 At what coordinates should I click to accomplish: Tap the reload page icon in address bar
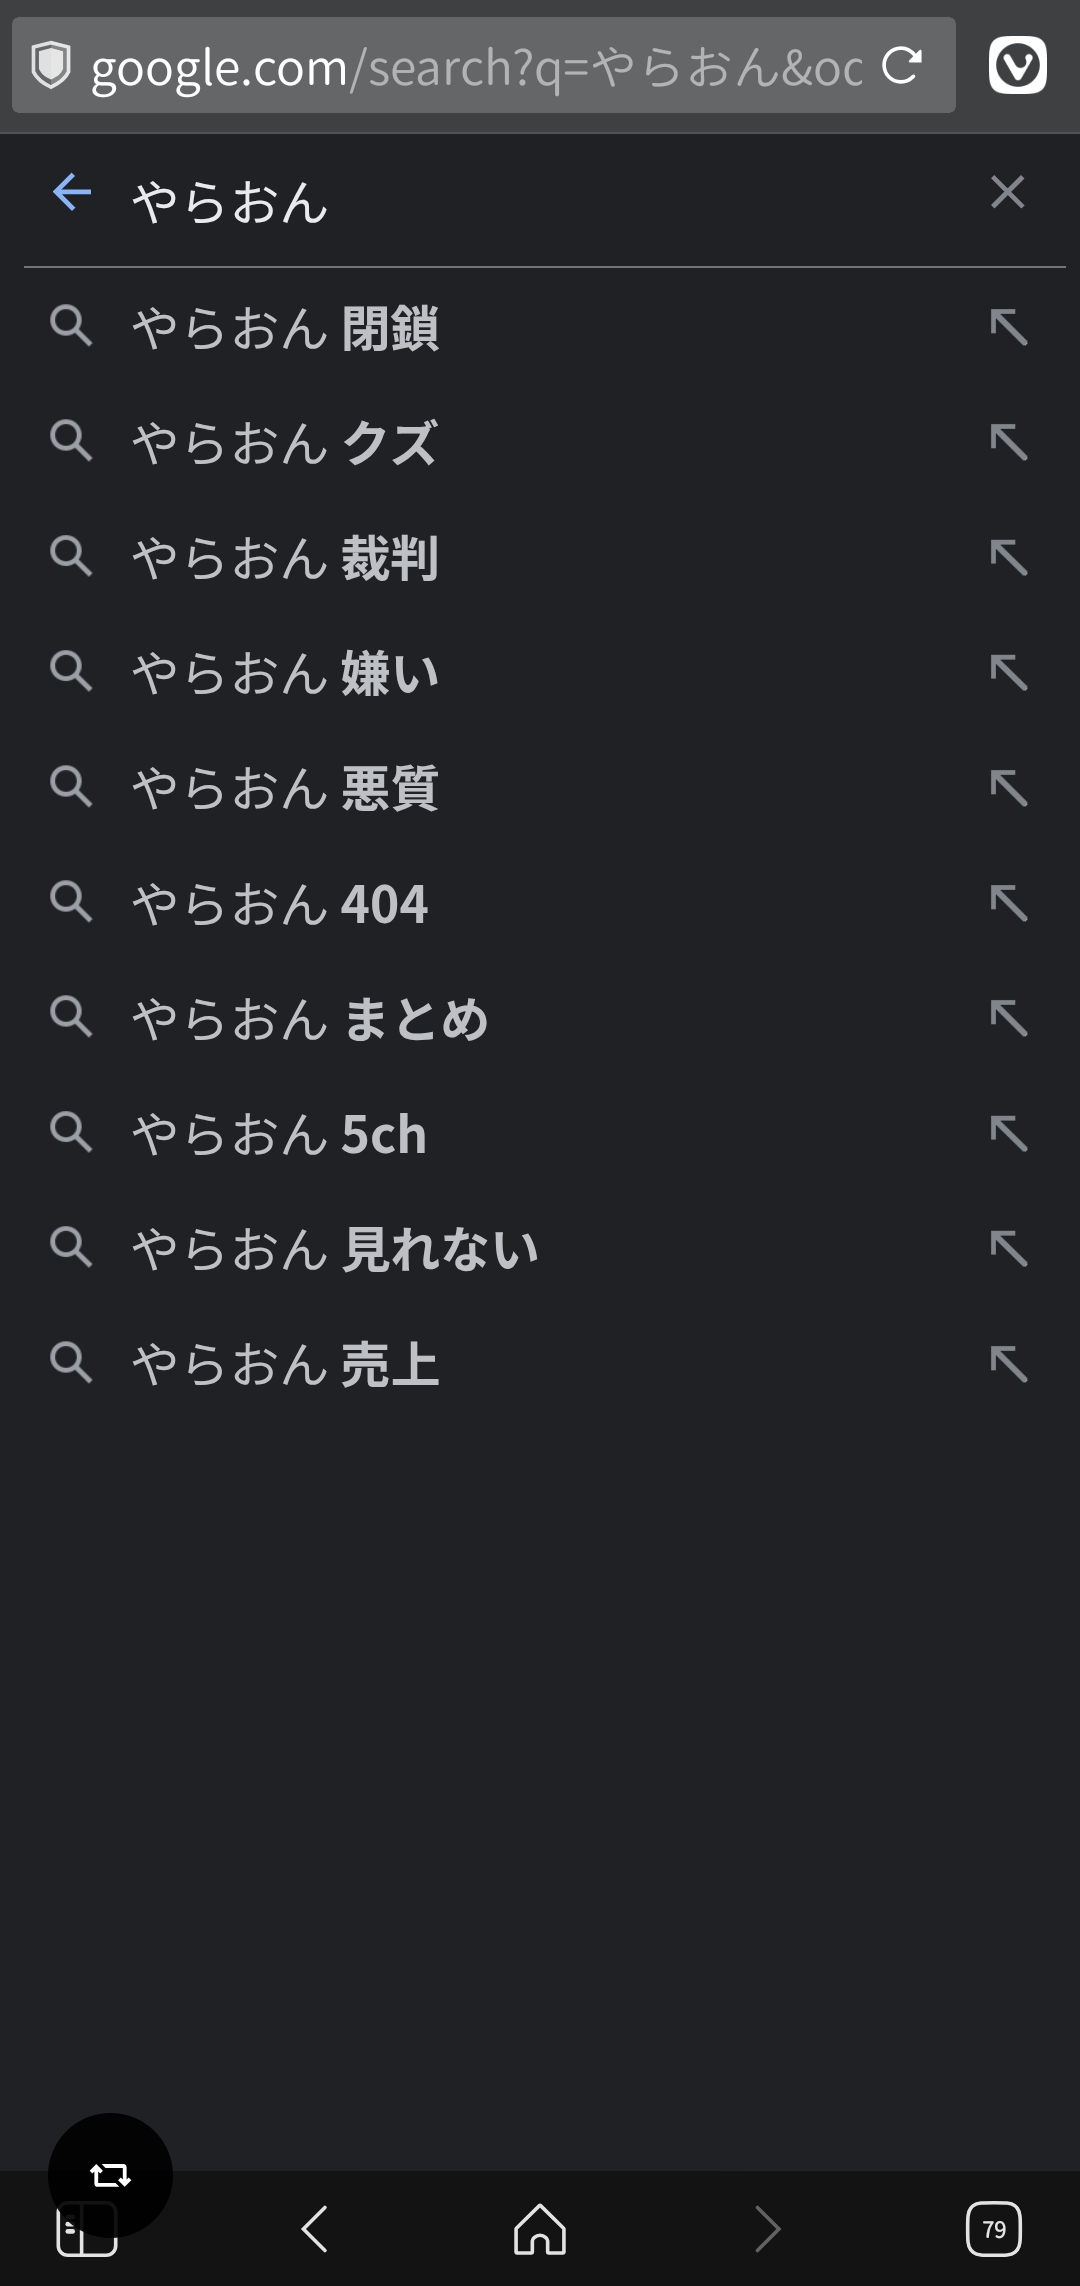901,66
